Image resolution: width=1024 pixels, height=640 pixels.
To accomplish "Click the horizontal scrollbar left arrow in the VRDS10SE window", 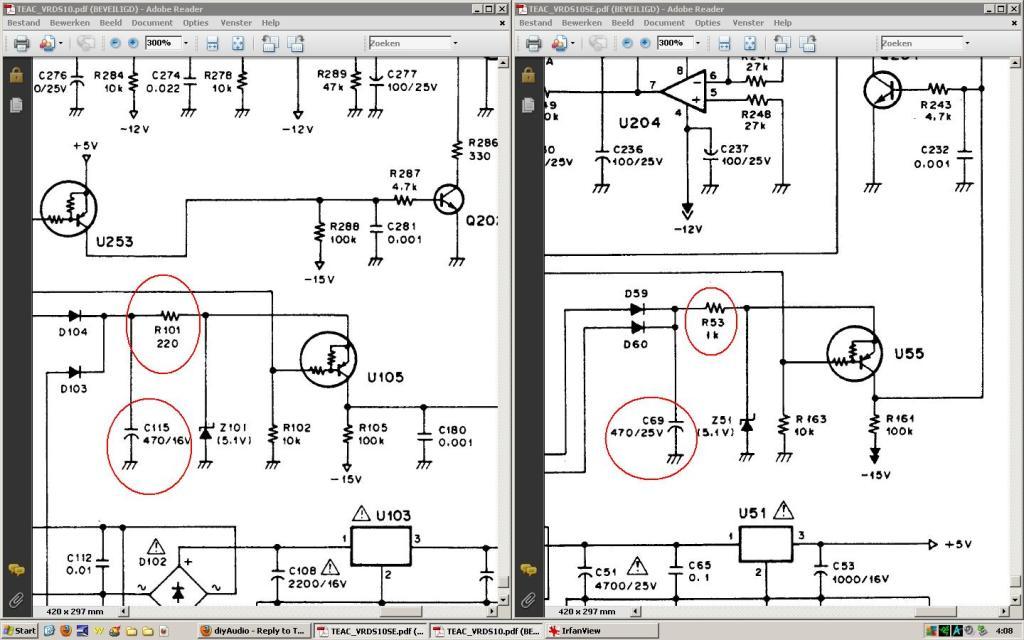I will click(635, 612).
